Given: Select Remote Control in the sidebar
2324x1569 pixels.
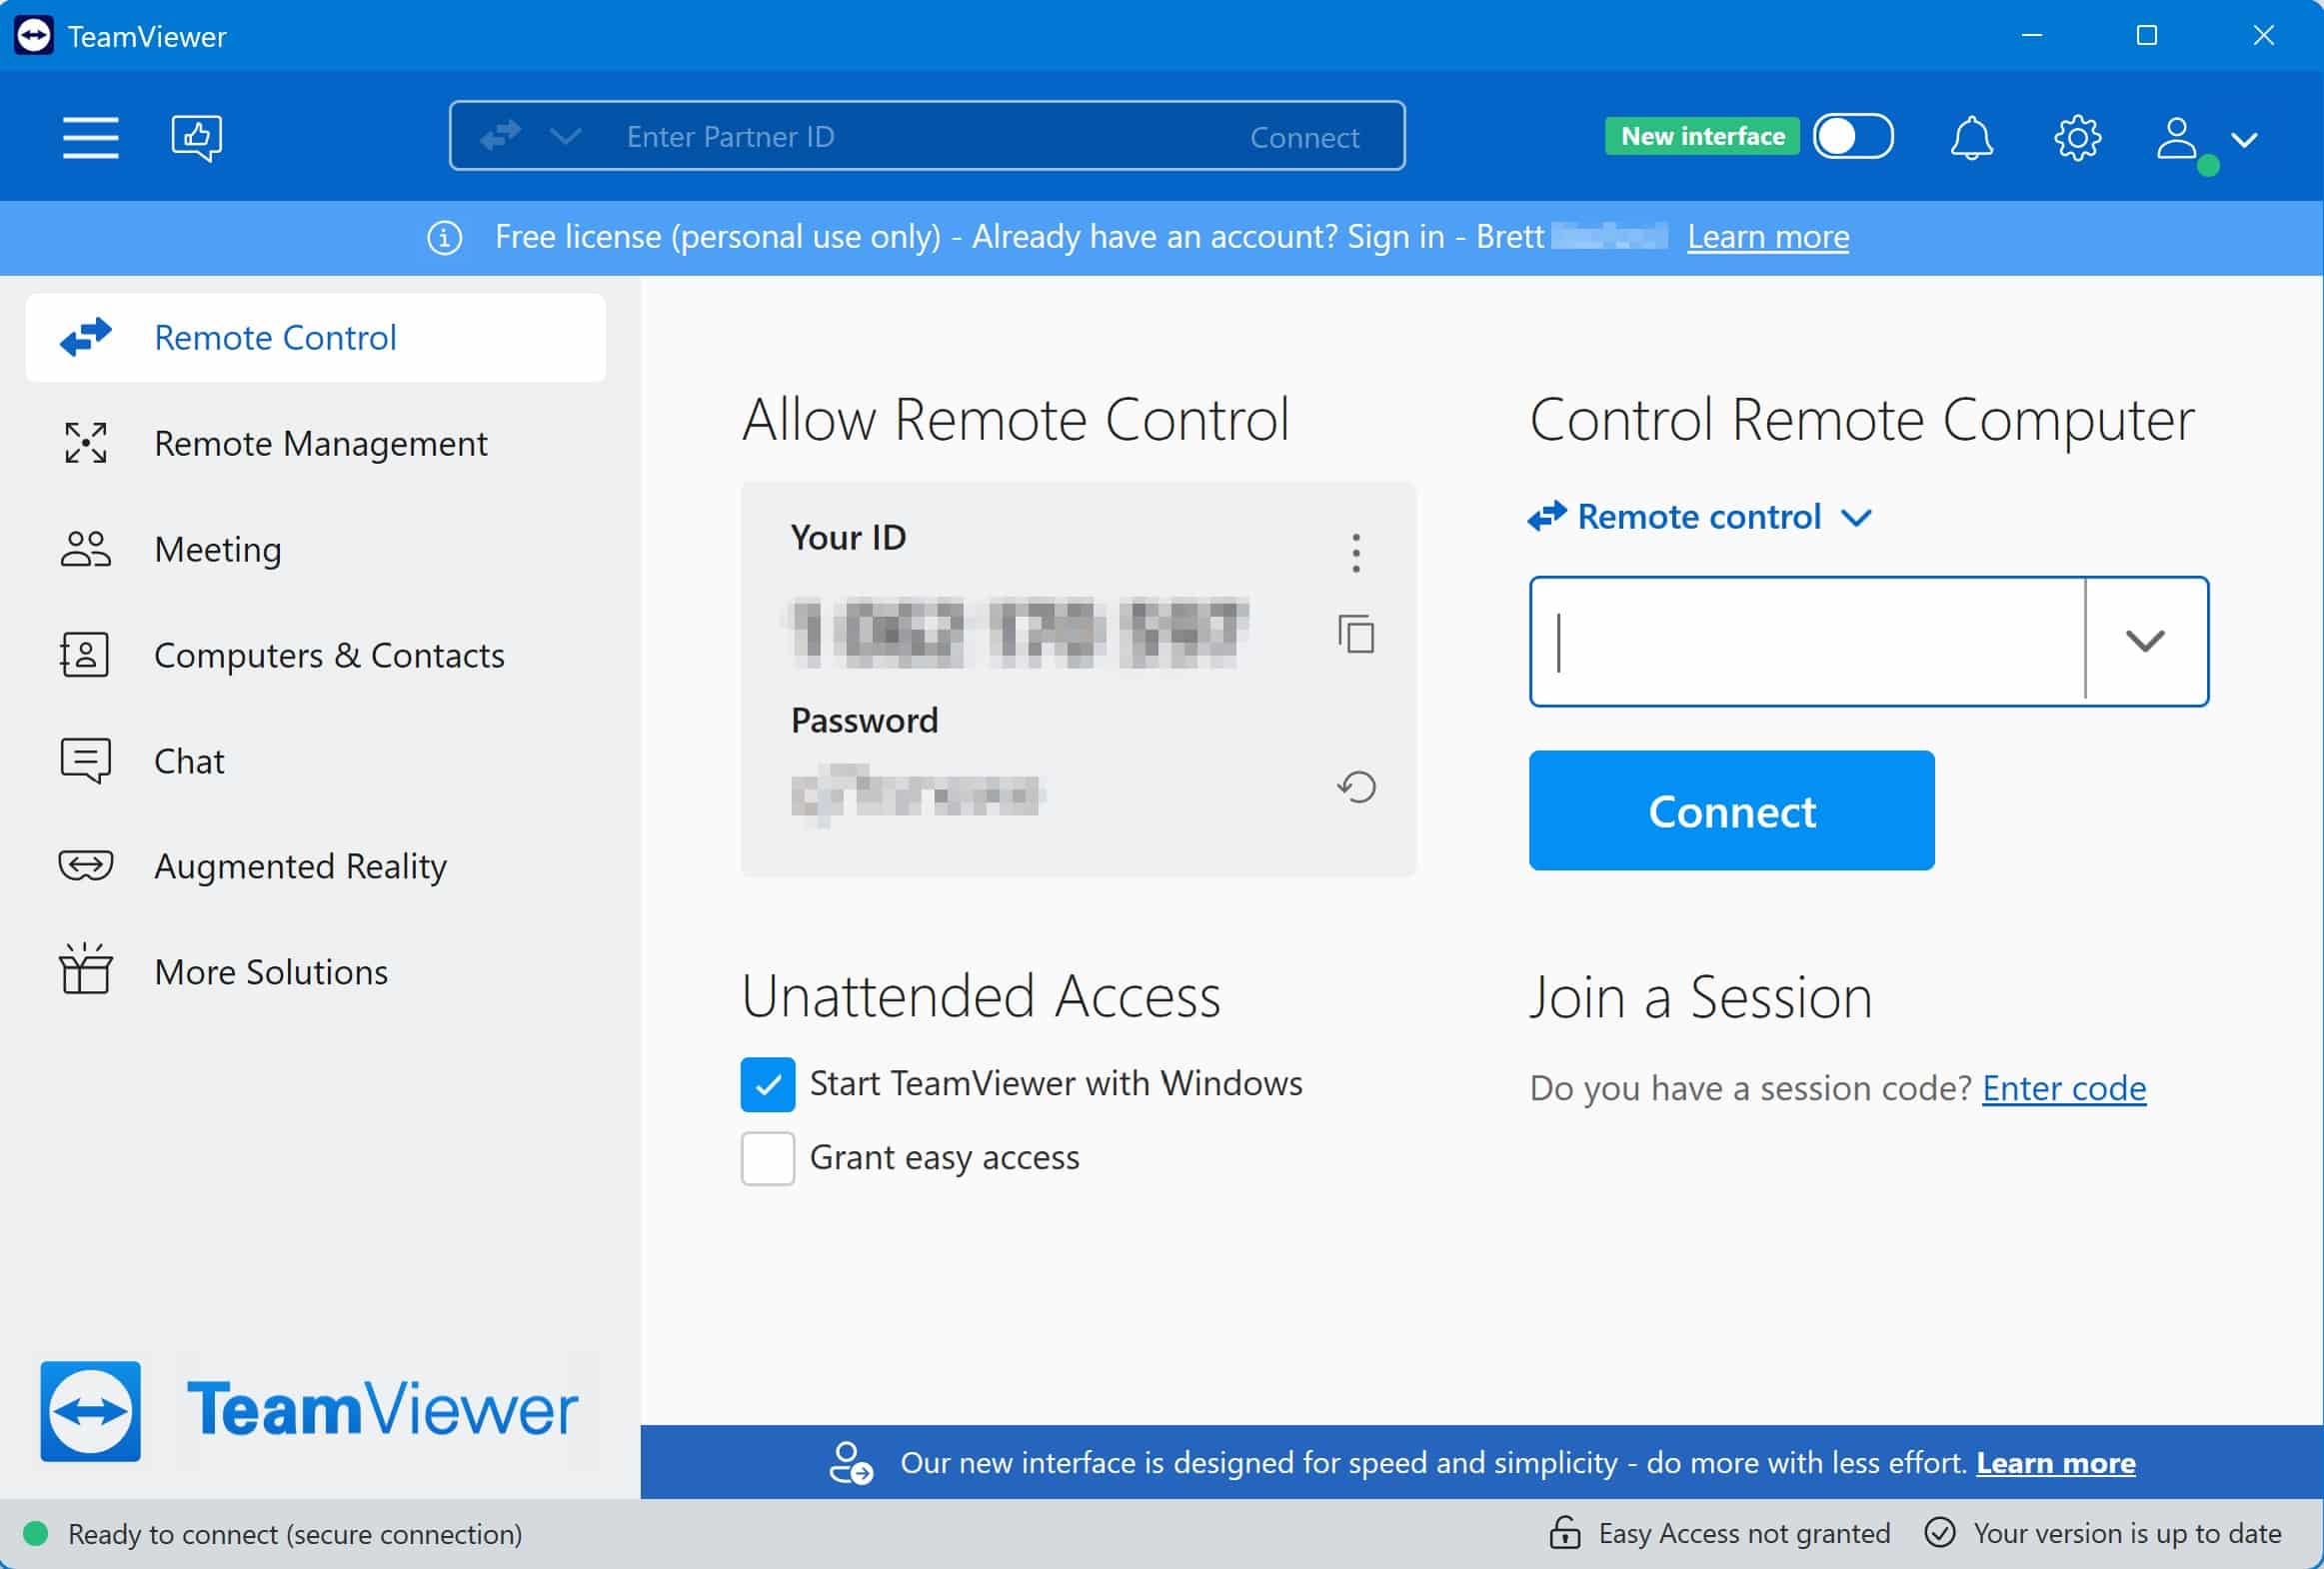Looking at the screenshot, I should click(x=315, y=338).
